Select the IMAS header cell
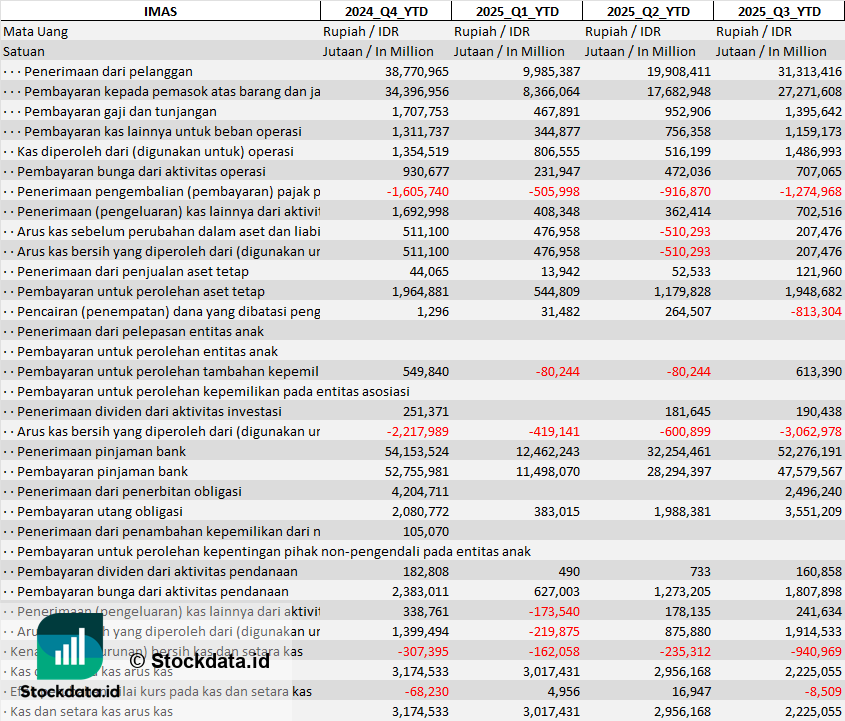Image resolution: width=845 pixels, height=721 pixels. (160, 11)
